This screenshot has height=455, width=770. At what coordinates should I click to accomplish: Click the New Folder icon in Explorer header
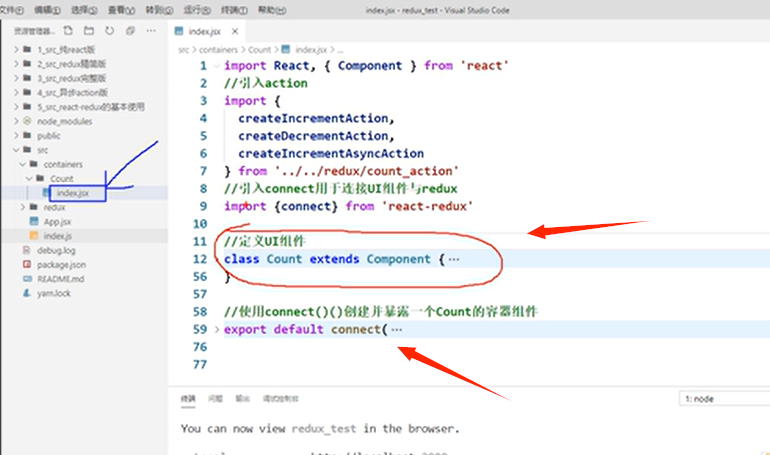88,31
